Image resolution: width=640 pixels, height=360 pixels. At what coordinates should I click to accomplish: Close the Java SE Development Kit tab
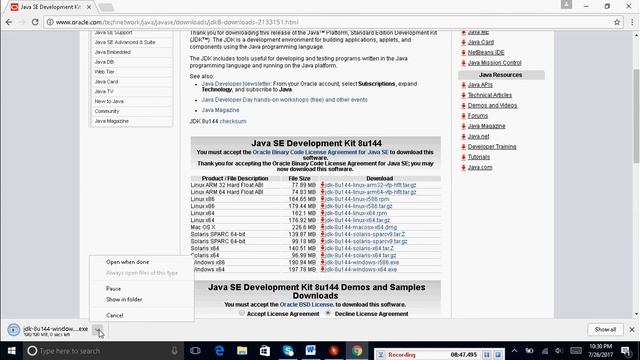point(89,7)
